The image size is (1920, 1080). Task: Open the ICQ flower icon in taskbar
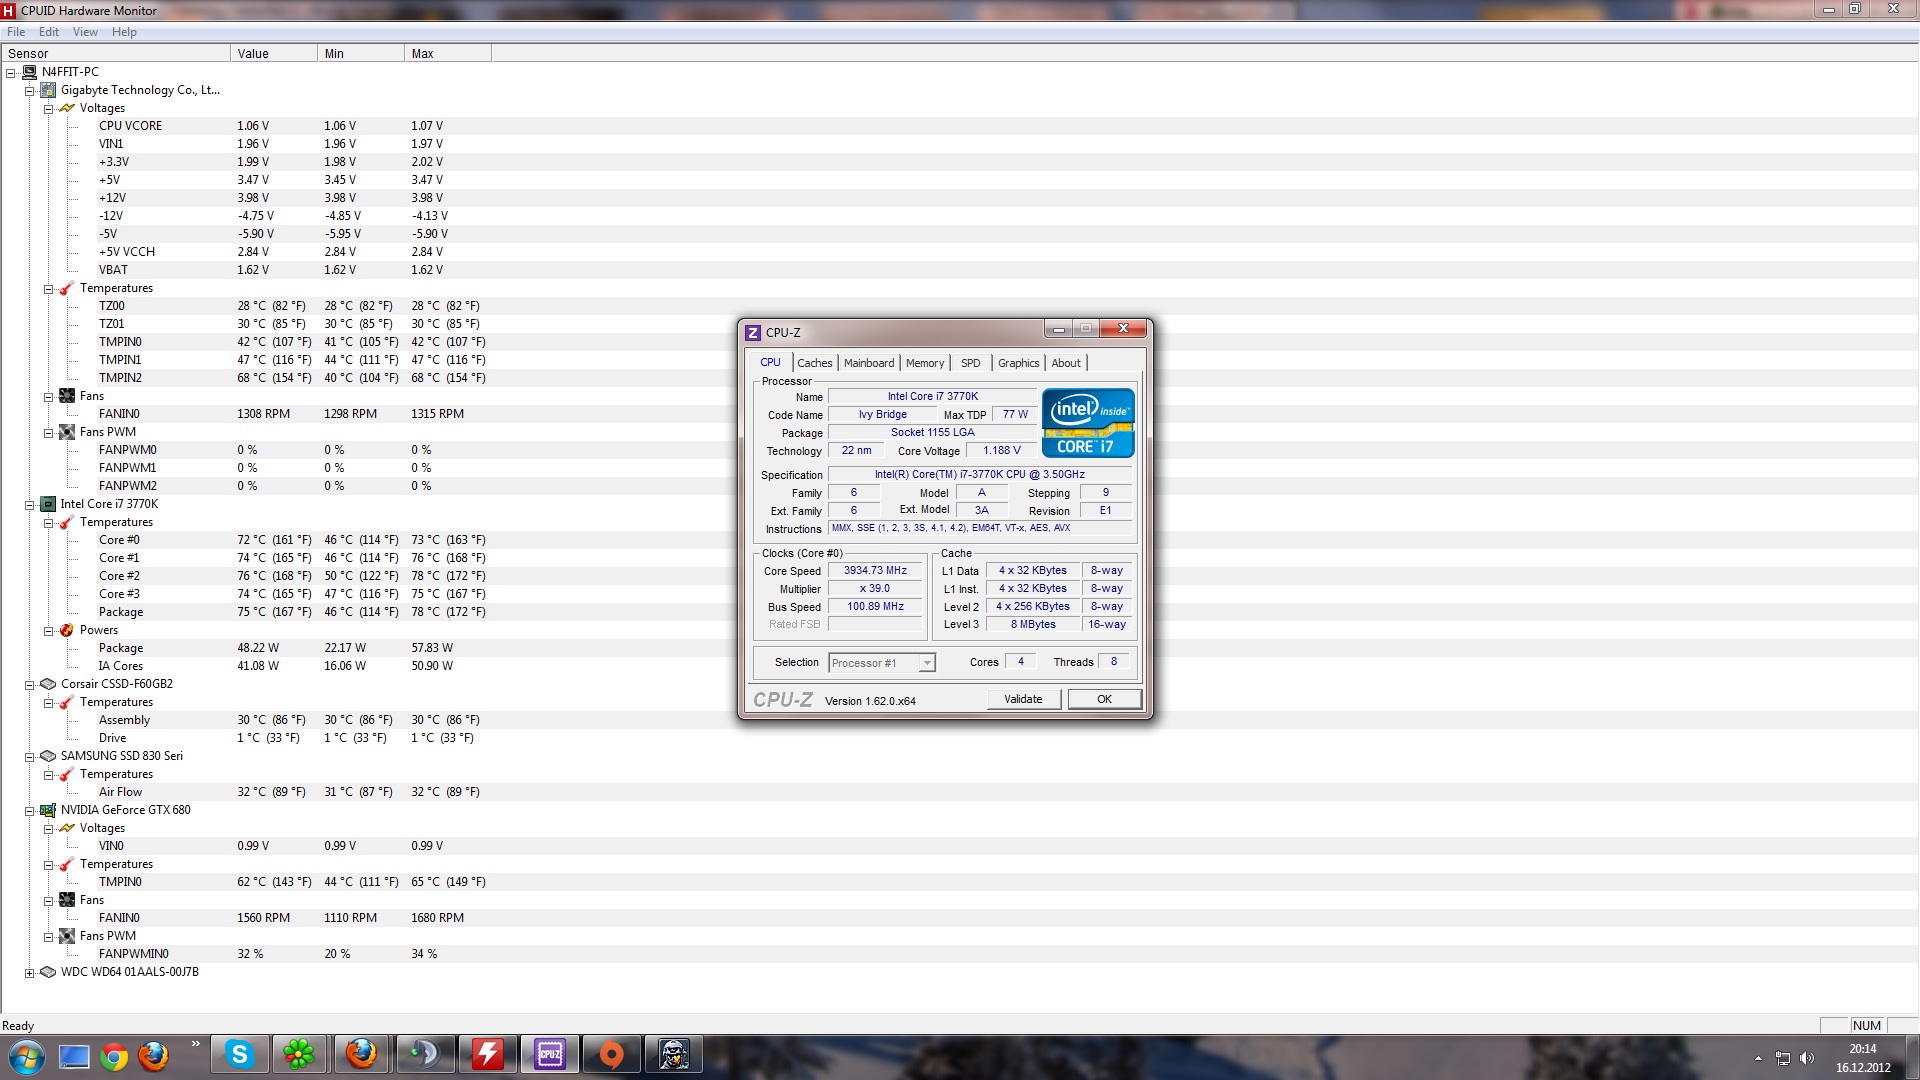click(299, 1054)
